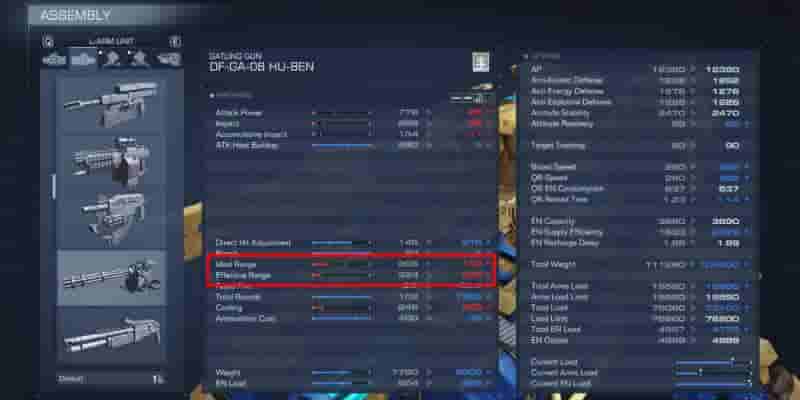Click the Current Load gauge bar
The image size is (800, 400).
[713, 362]
